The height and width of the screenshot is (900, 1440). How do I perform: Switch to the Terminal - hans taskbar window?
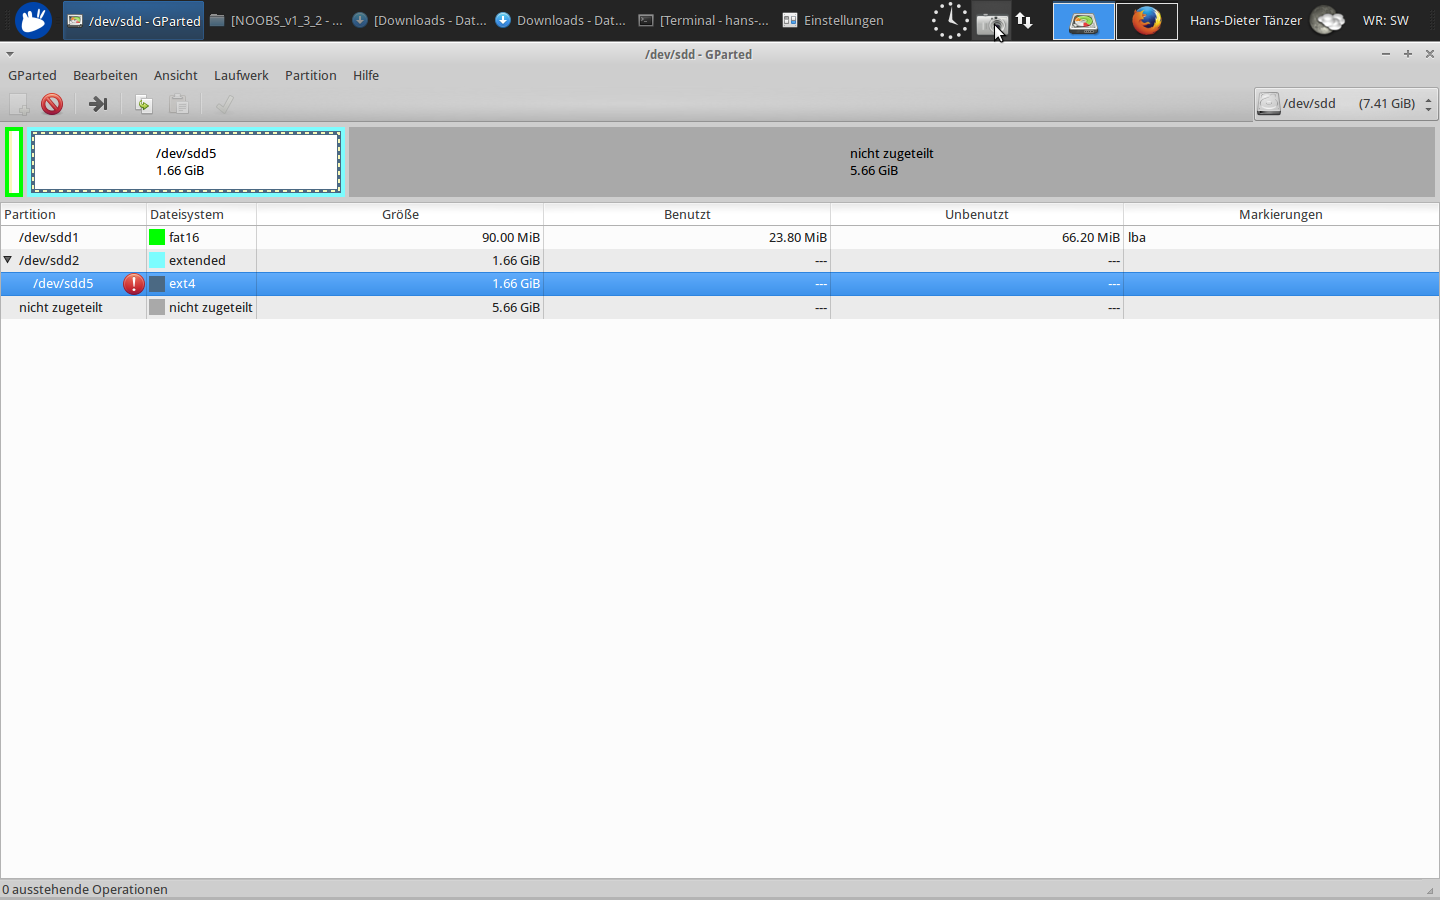point(704,20)
